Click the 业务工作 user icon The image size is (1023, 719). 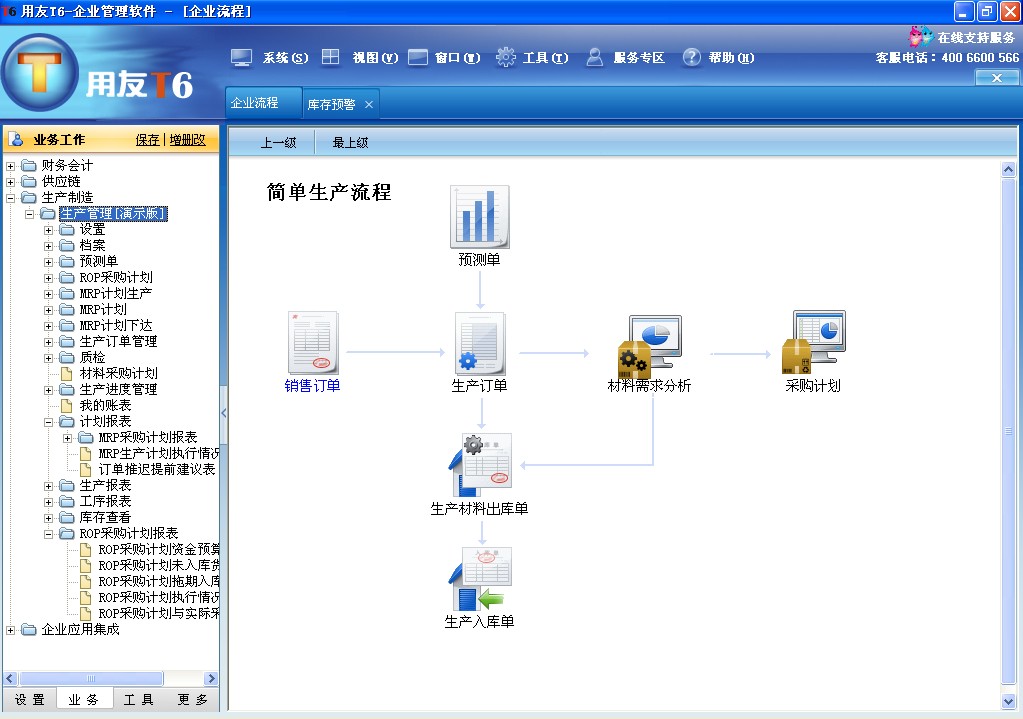pyautogui.click(x=17, y=140)
